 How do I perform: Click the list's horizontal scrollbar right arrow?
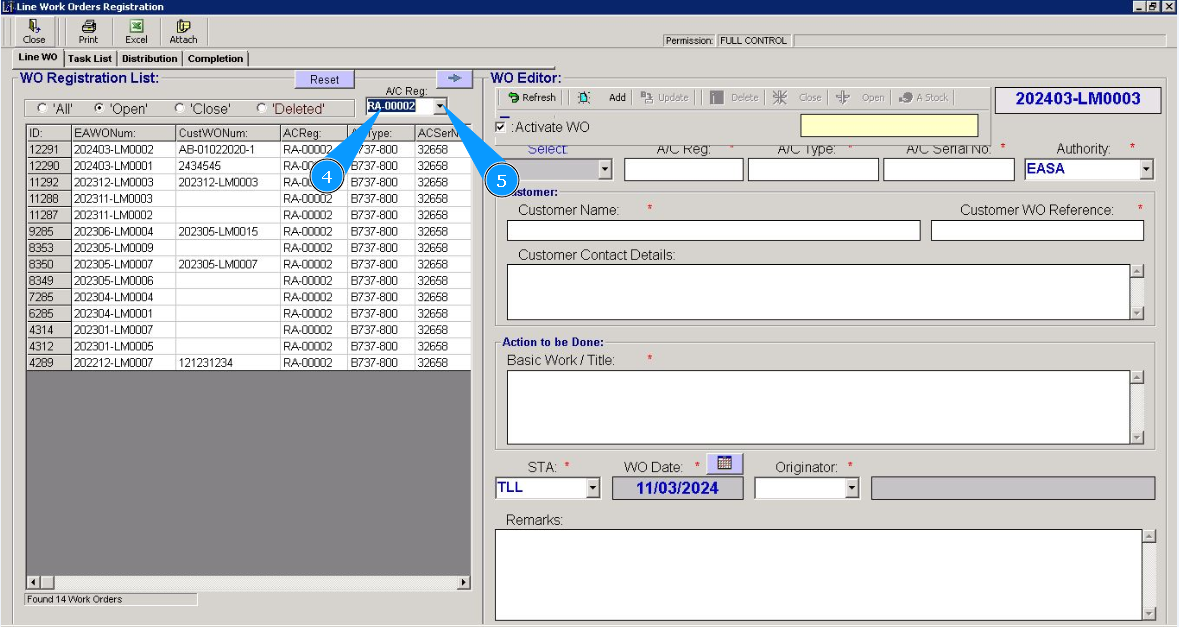pyautogui.click(x=463, y=583)
